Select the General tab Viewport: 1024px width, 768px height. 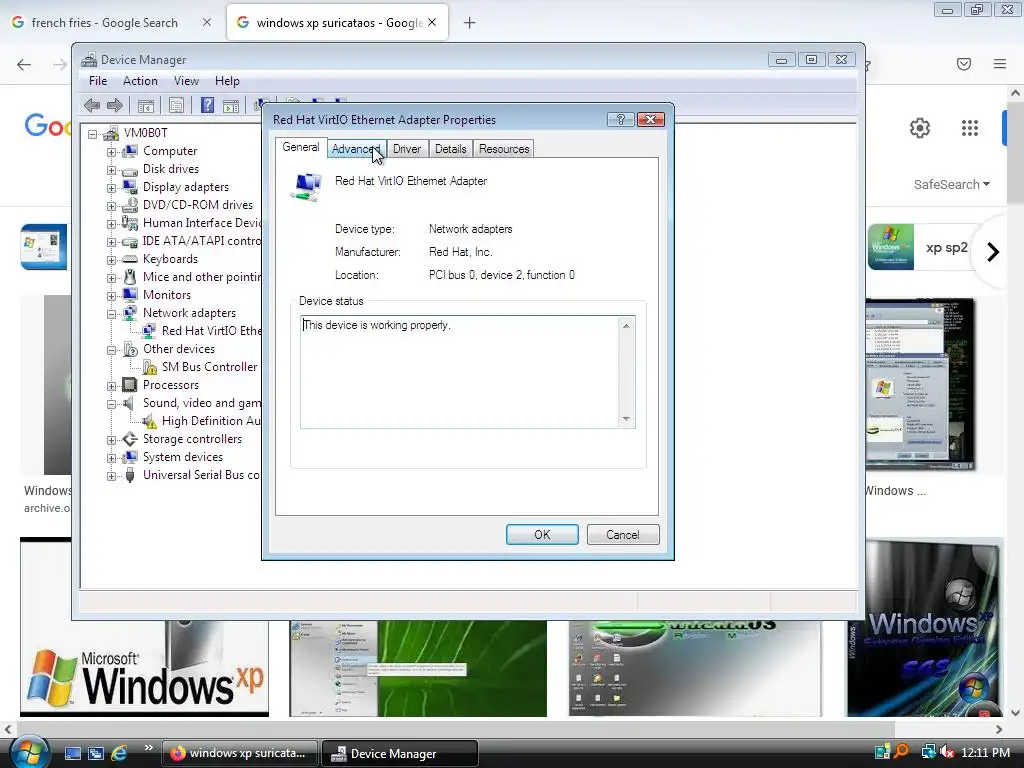300,148
